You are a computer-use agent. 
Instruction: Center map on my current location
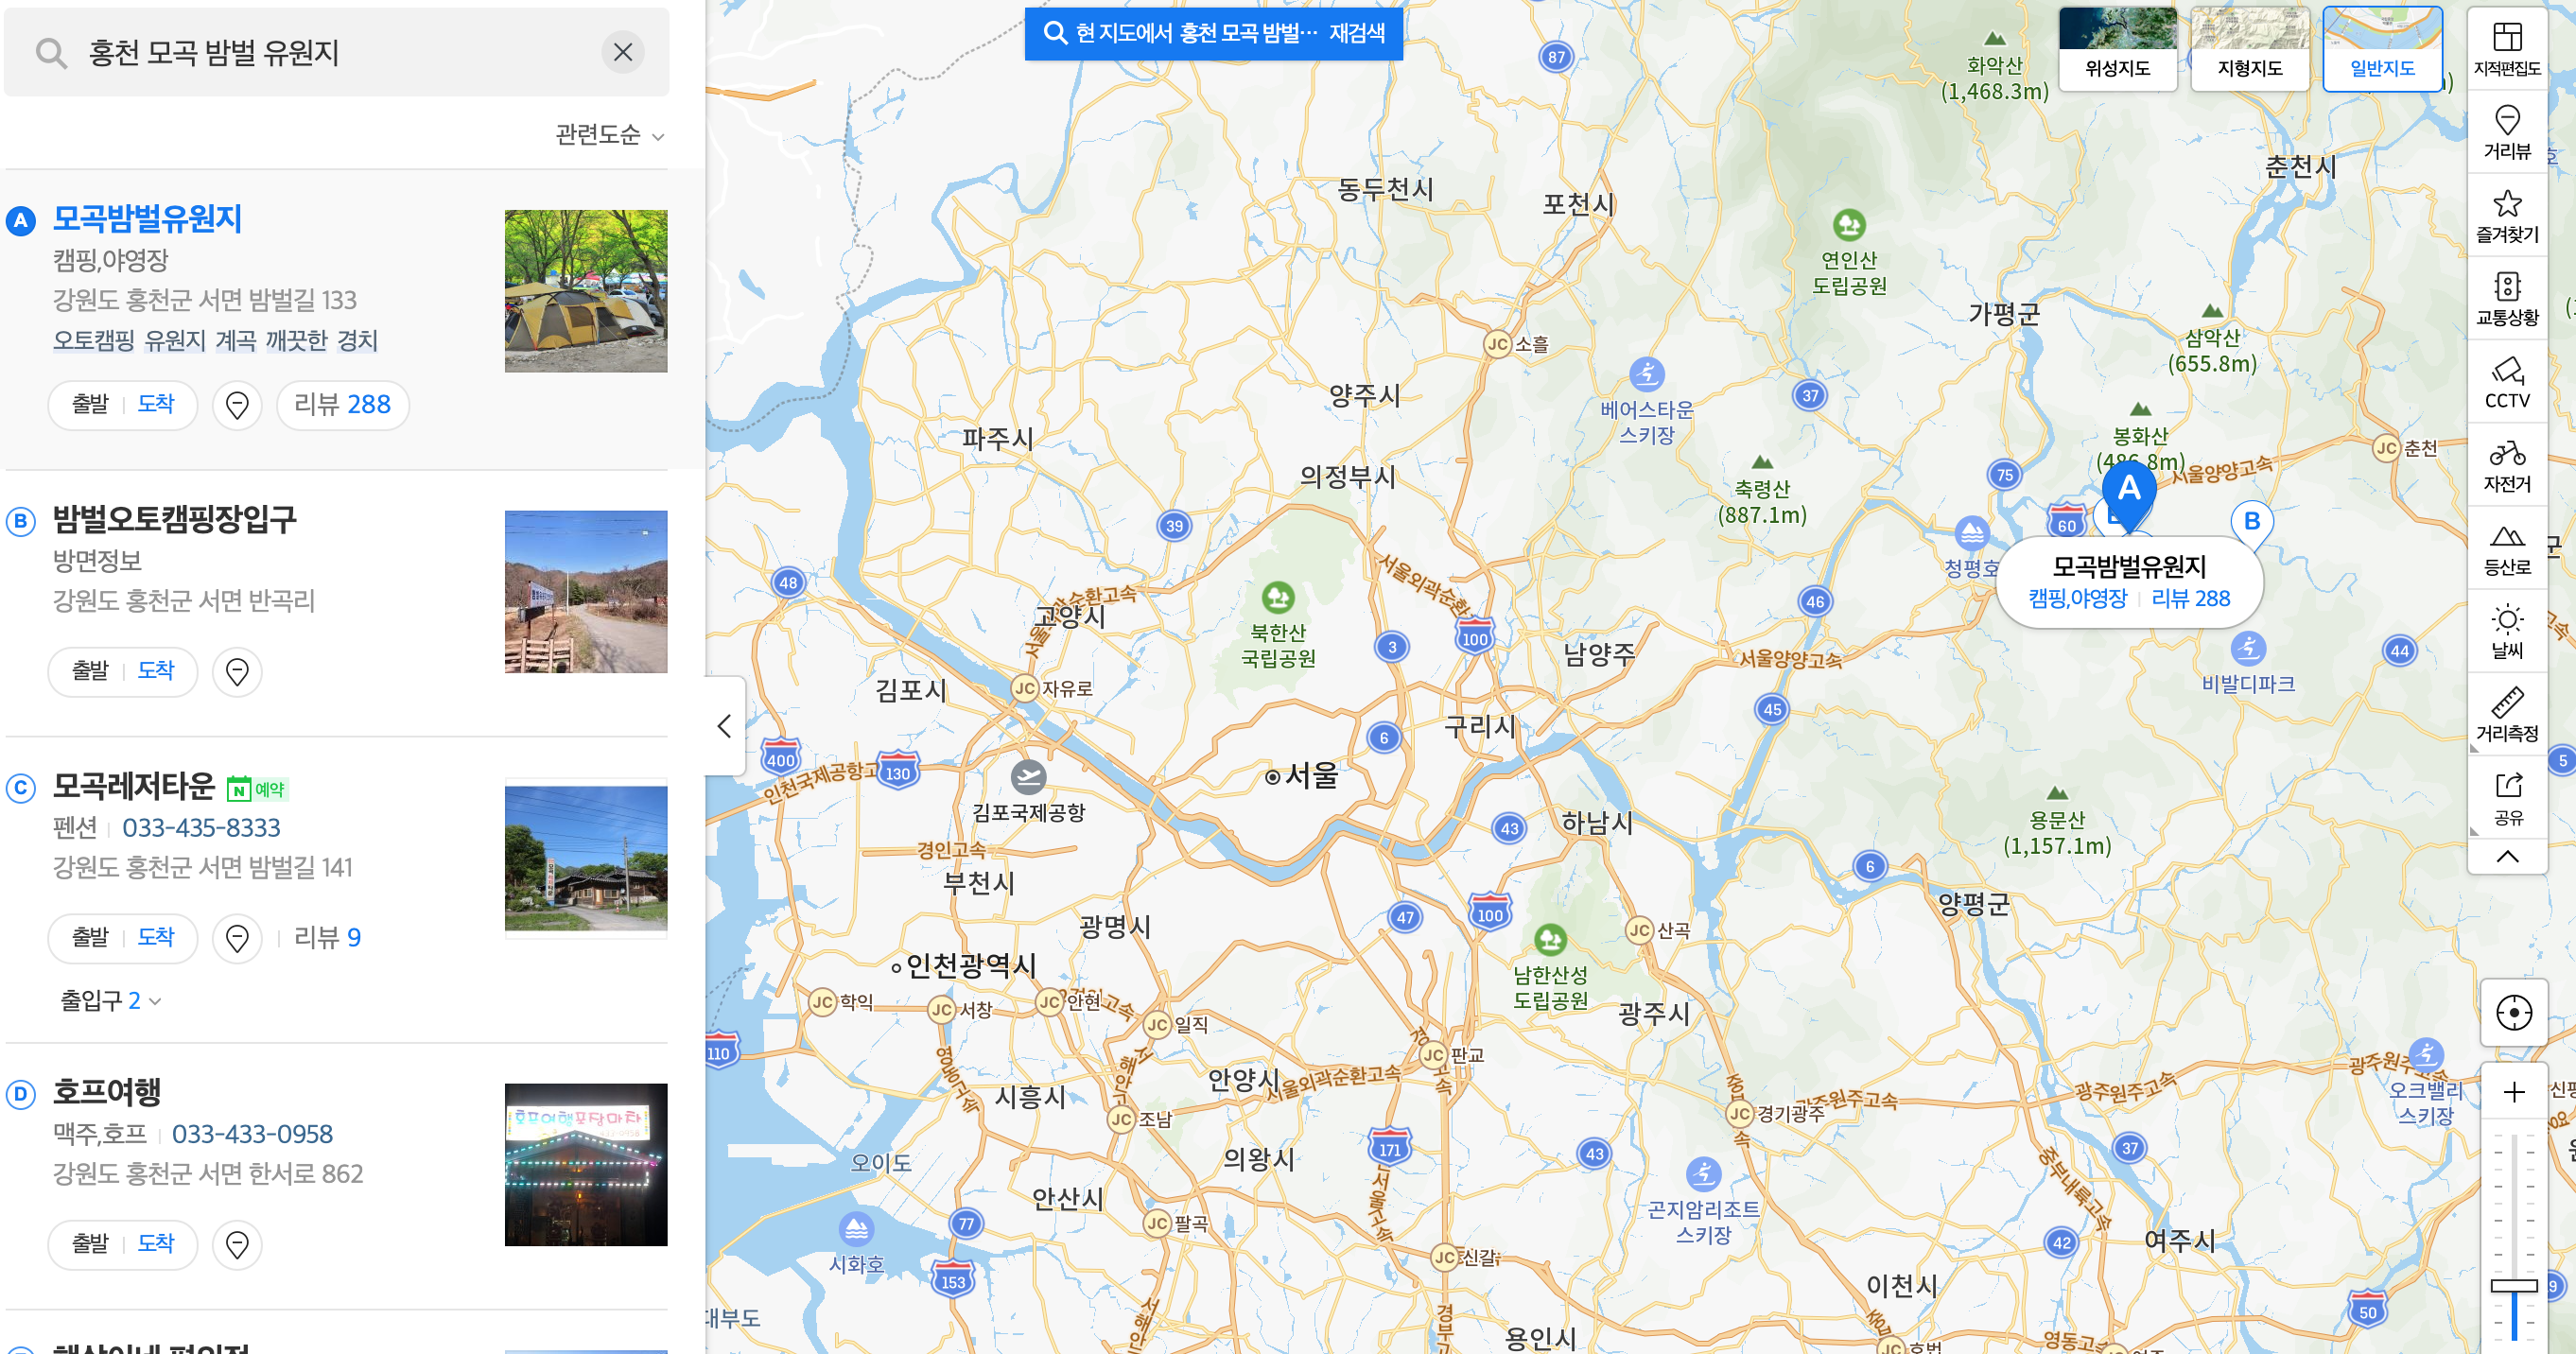tap(2513, 1013)
